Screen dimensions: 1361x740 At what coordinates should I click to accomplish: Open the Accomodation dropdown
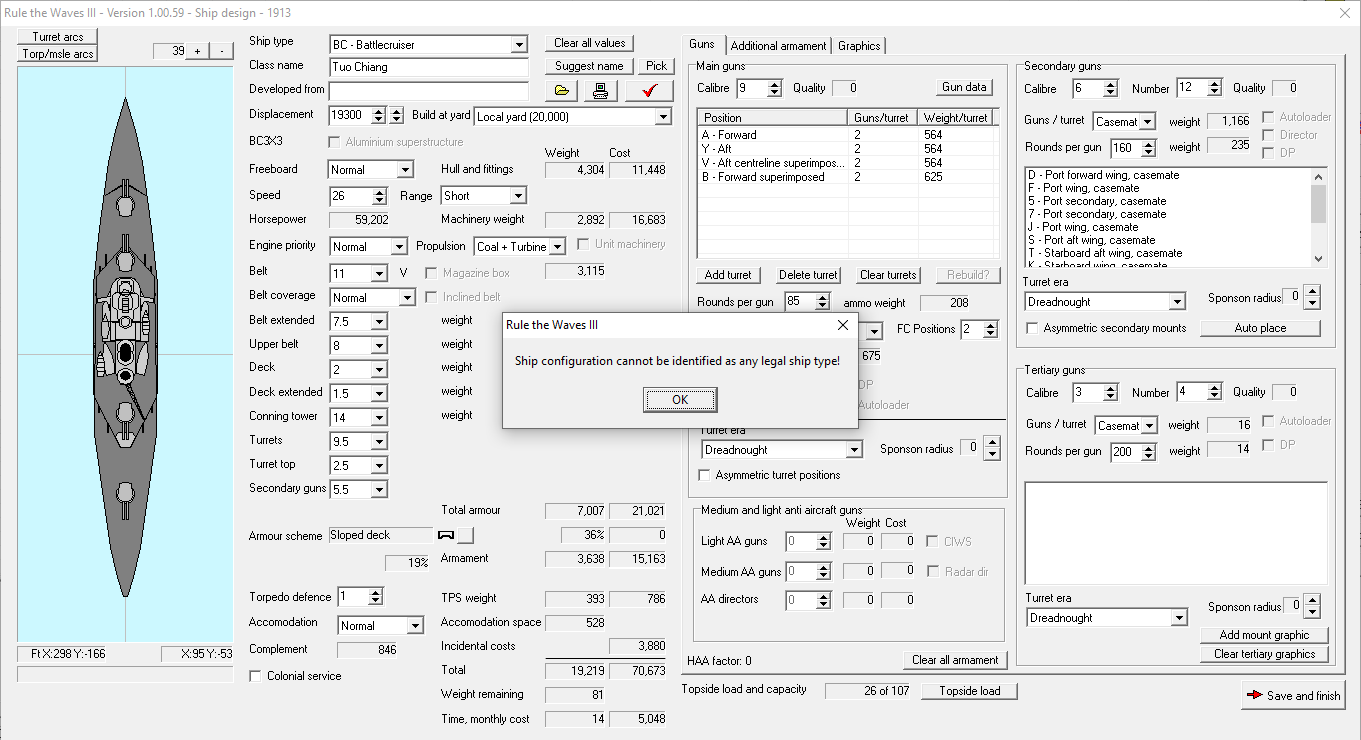(x=415, y=625)
